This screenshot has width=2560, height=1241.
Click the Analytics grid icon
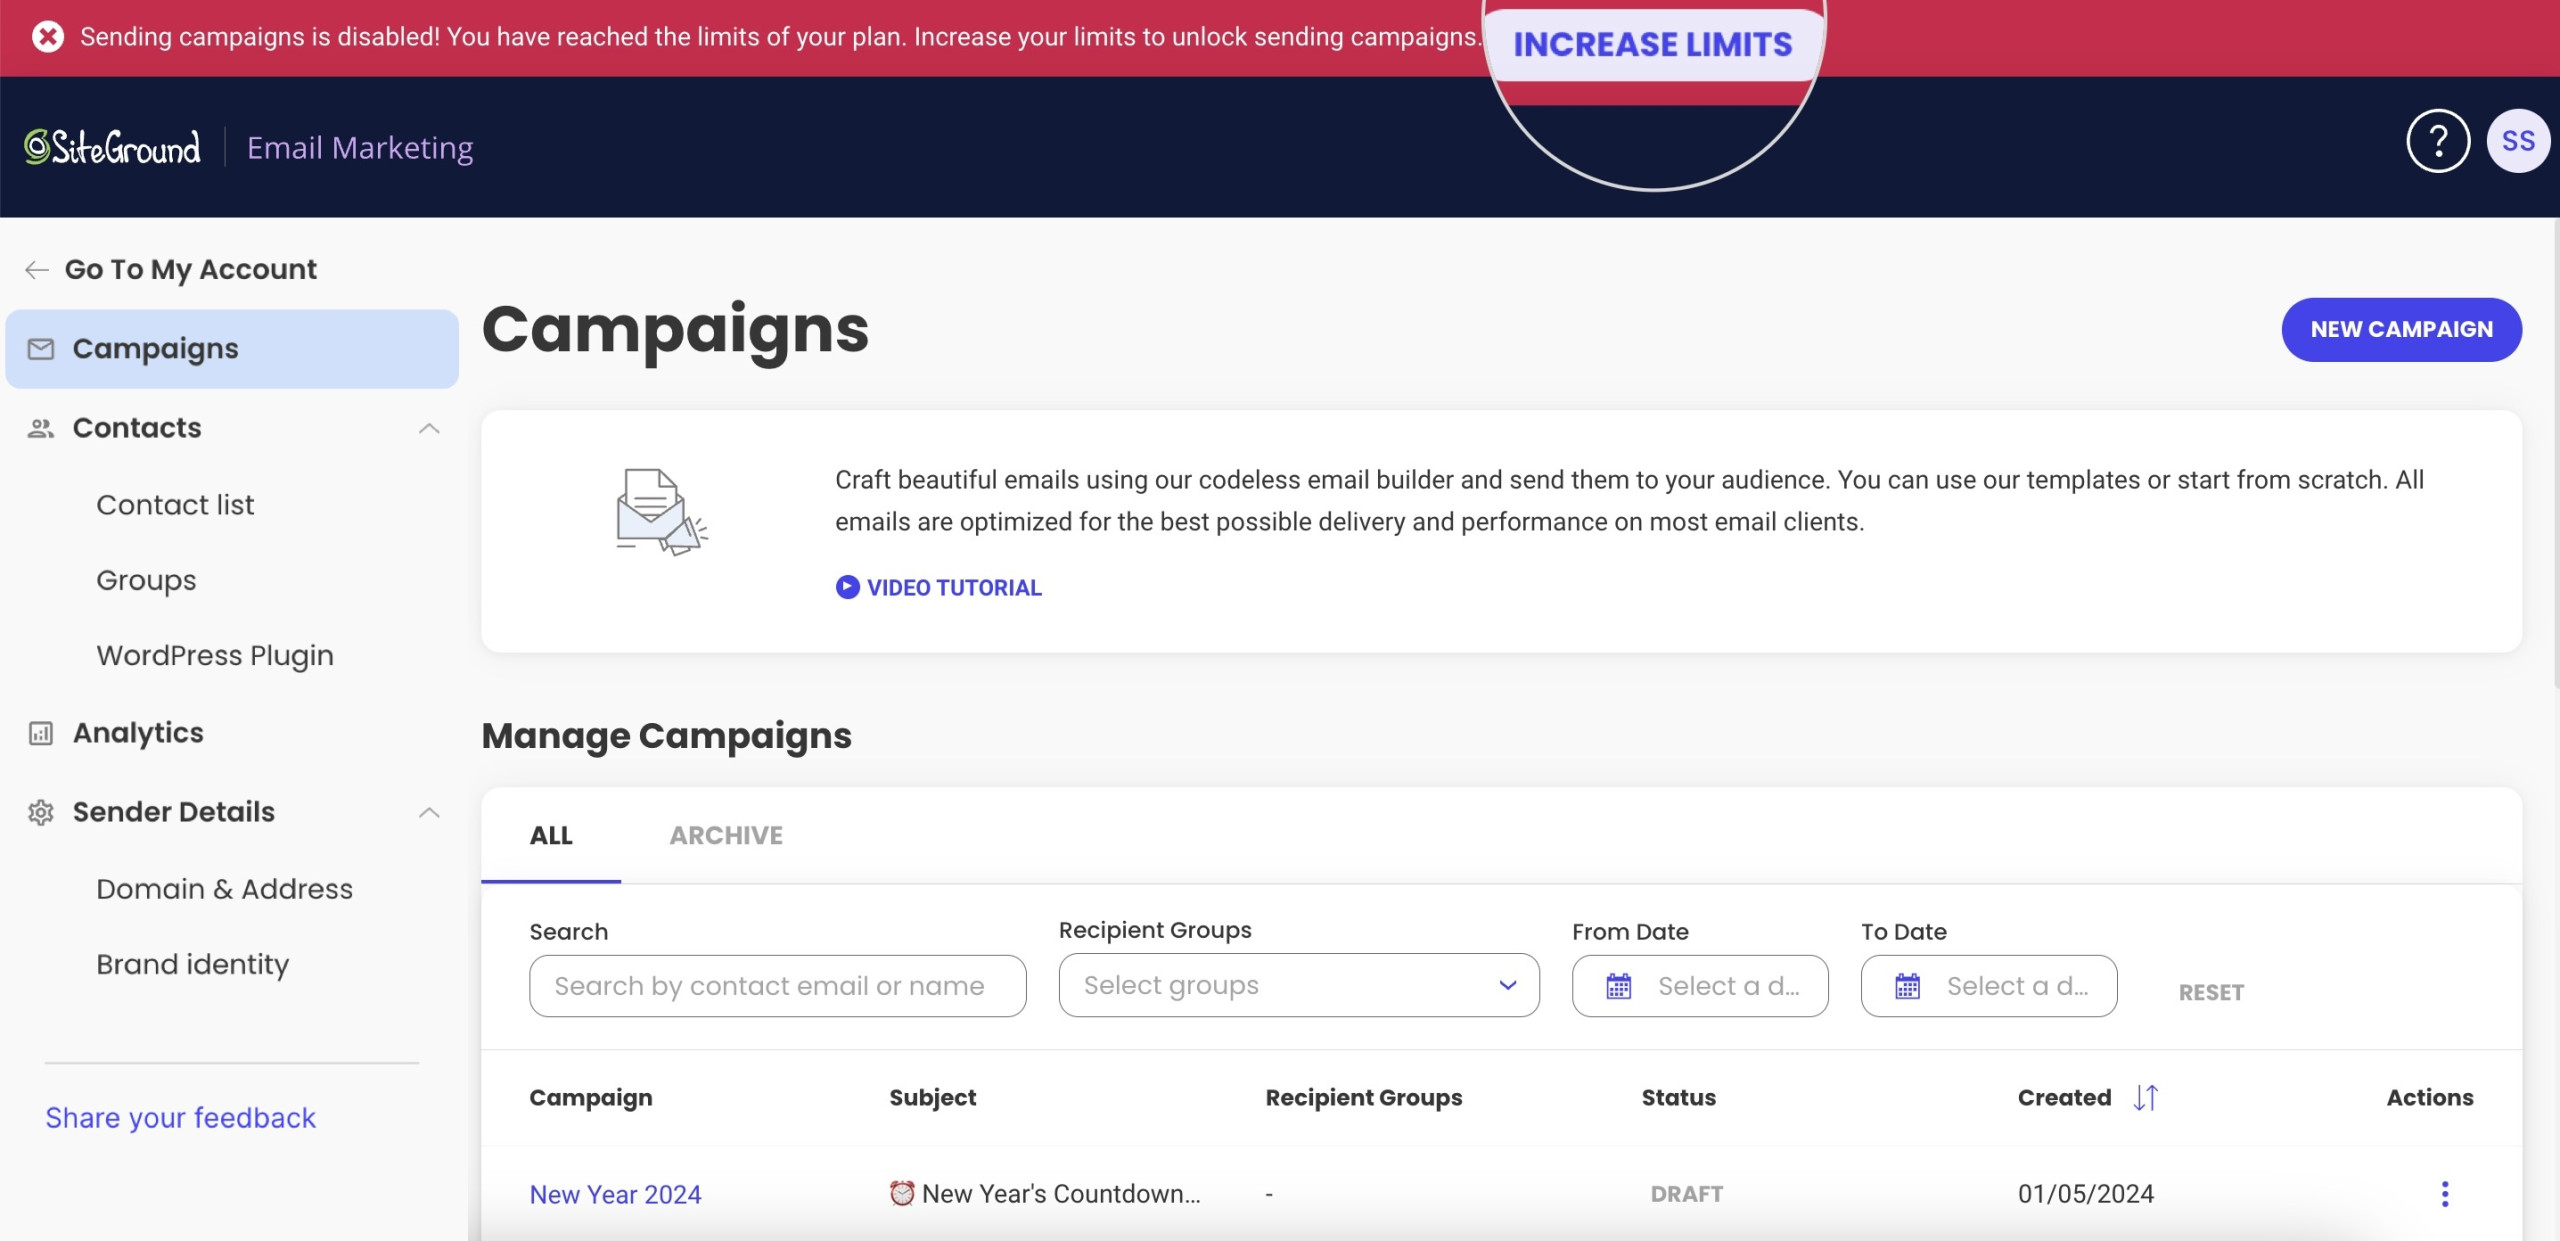point(41,732)
